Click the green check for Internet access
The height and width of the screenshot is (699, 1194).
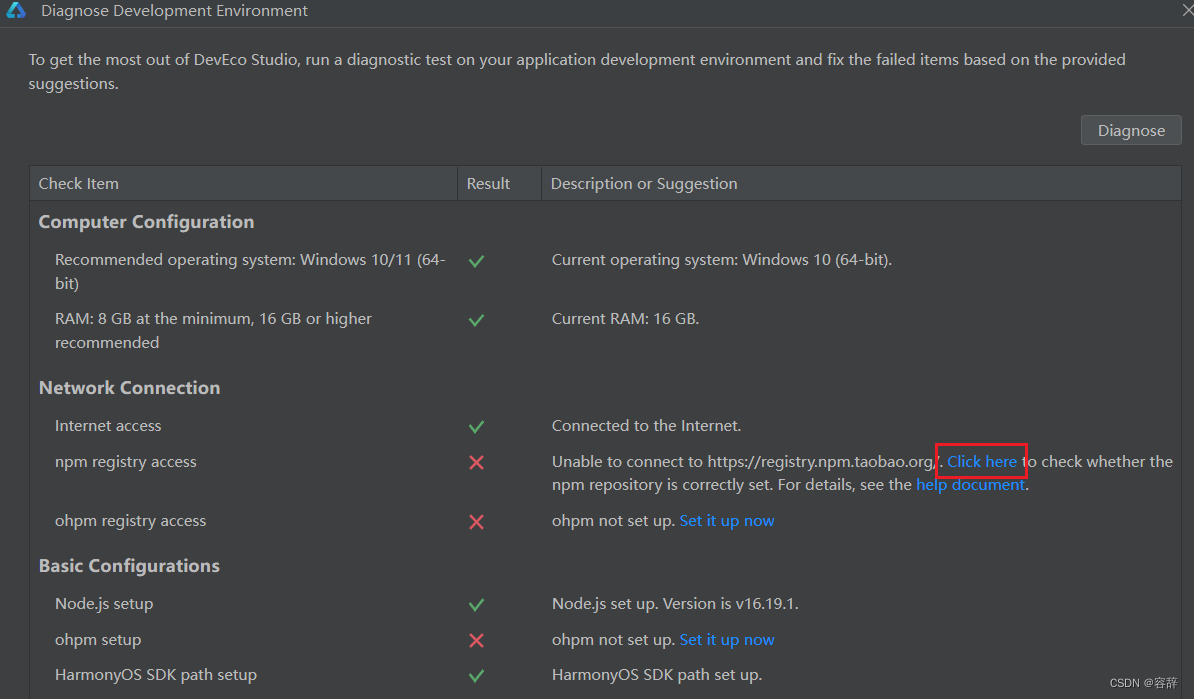[477, 426]
